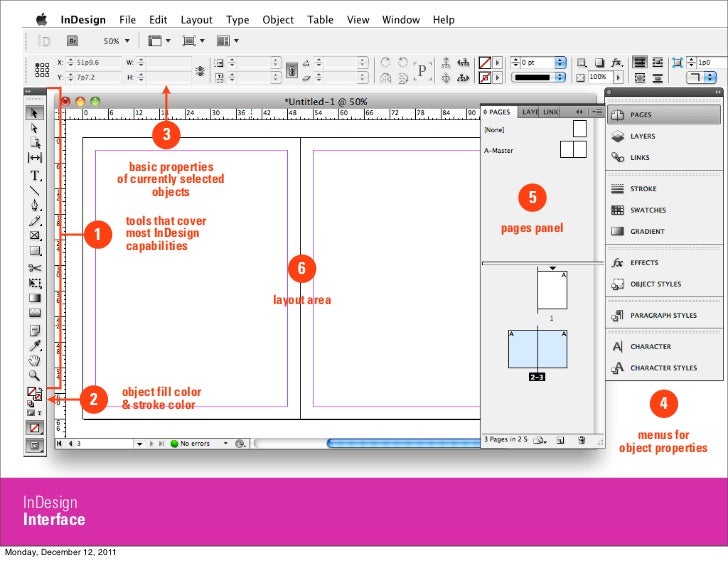Select the Direct Selection tool
Image resolution: width=728 pixels, height=561 pixels.
tap(34, 128)
